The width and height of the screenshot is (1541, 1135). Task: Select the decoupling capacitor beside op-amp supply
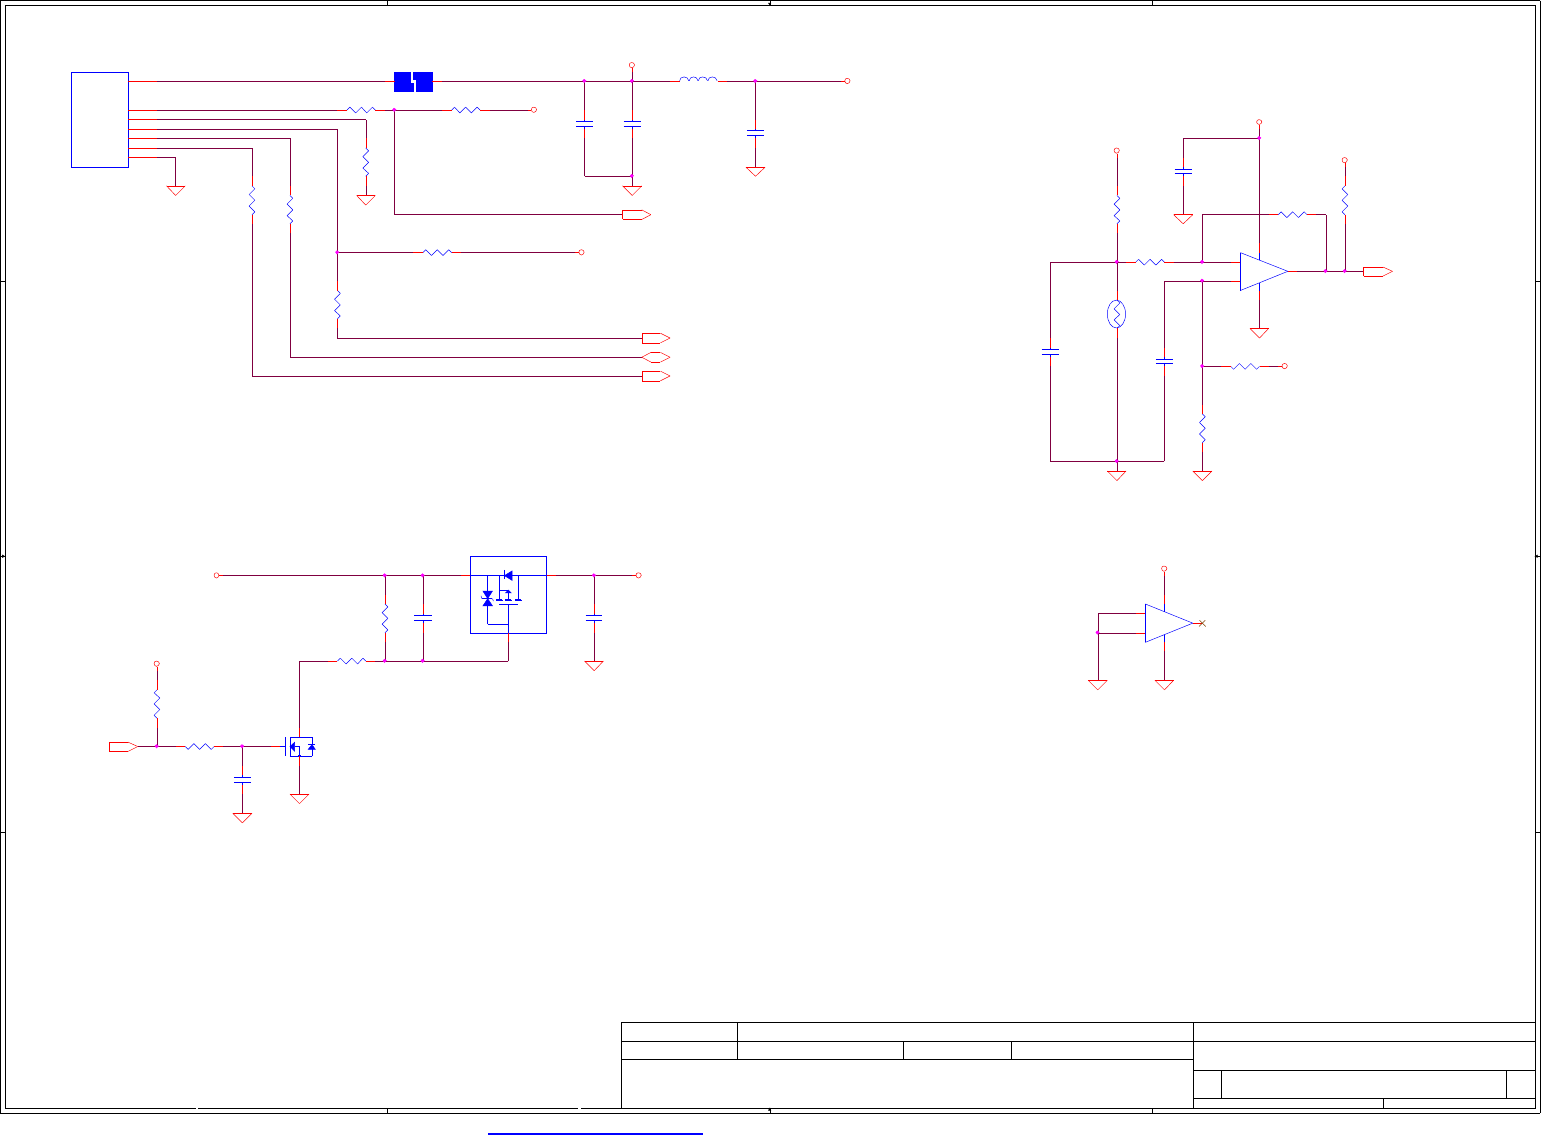[1183, 171]
